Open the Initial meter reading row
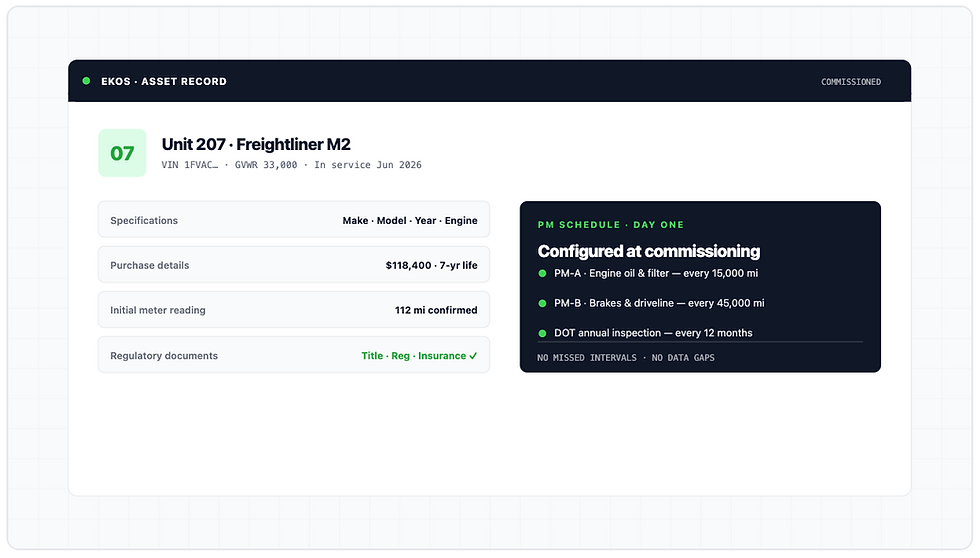 (x=294, y=310)
